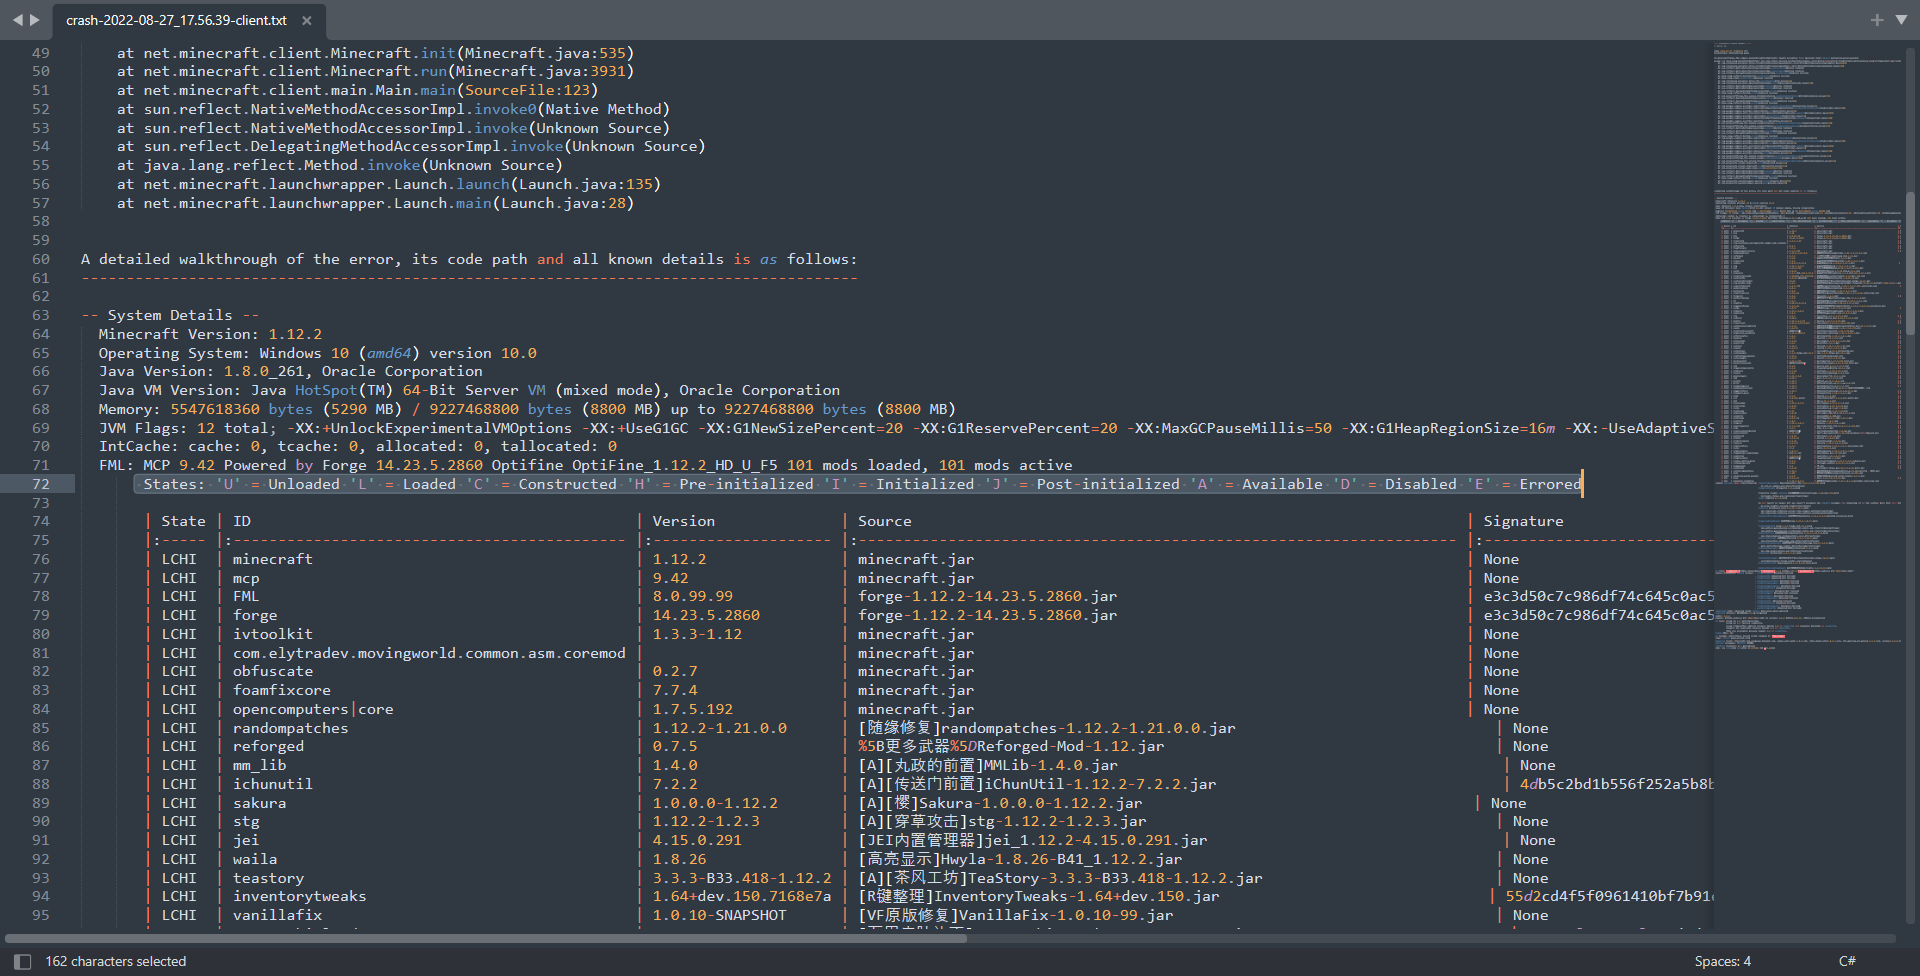1920x976 pixels.
Task: Toggle the sidebar from status bar icon
Action: pyautogui.click(x=22, y=961)
